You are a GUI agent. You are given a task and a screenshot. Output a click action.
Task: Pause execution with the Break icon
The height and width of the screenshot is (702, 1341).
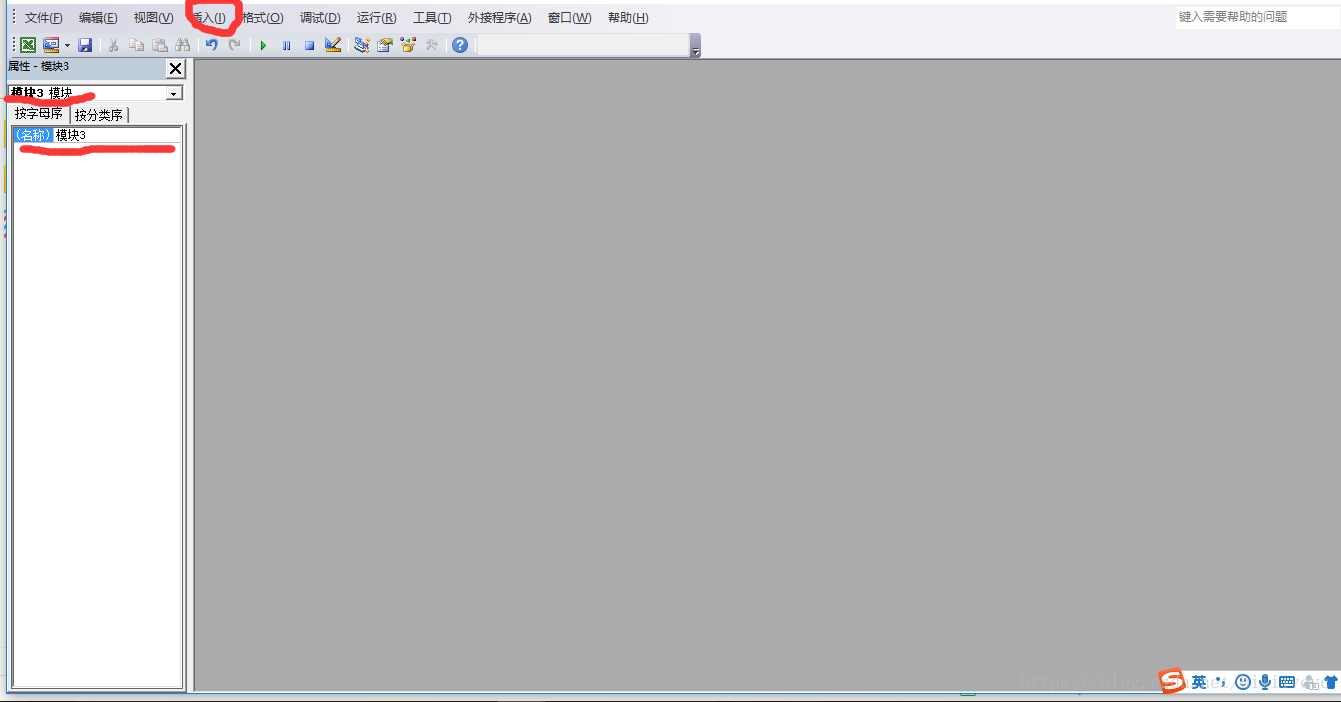coord(286,45)
